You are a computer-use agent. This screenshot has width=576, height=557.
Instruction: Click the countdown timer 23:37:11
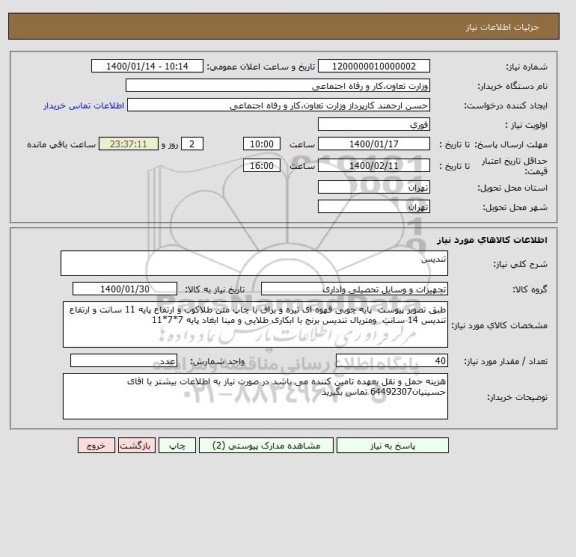(x=129, y=144)
